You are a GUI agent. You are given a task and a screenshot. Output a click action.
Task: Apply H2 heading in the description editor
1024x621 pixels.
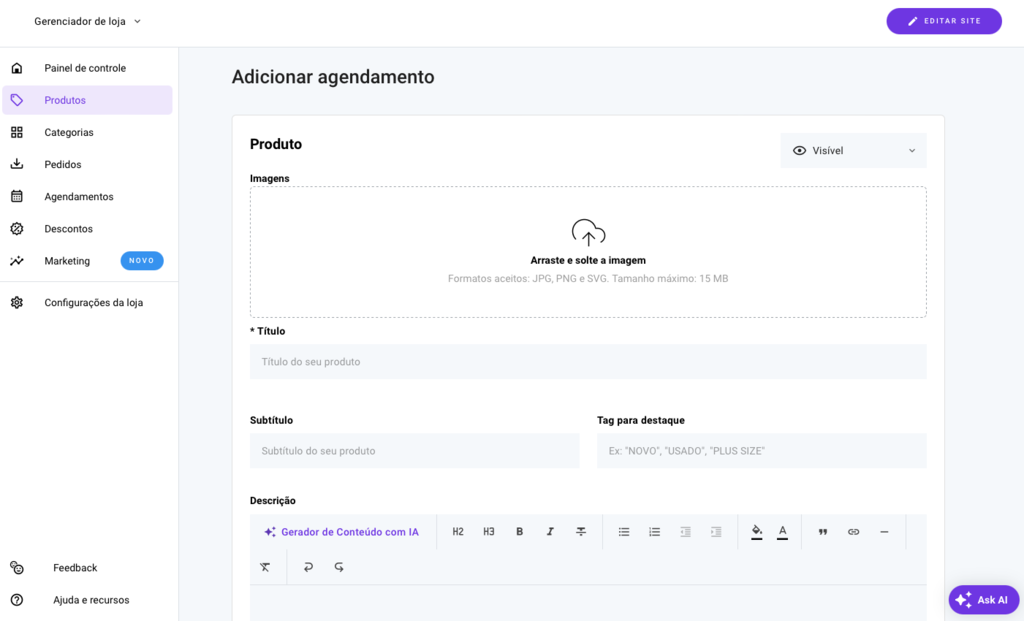pos(458,531)
